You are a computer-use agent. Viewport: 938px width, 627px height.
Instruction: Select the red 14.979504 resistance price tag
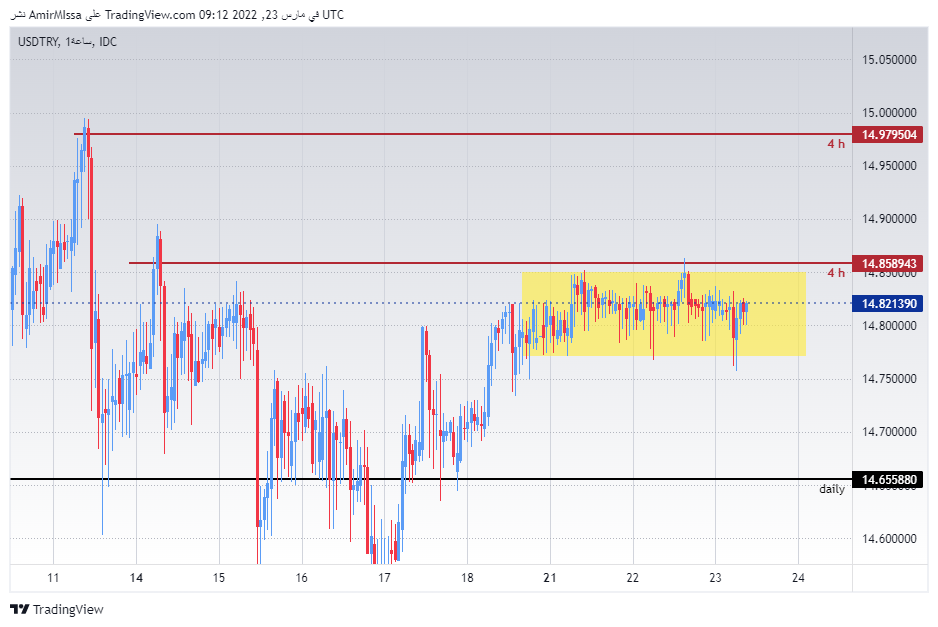click(x=888, y=135)
